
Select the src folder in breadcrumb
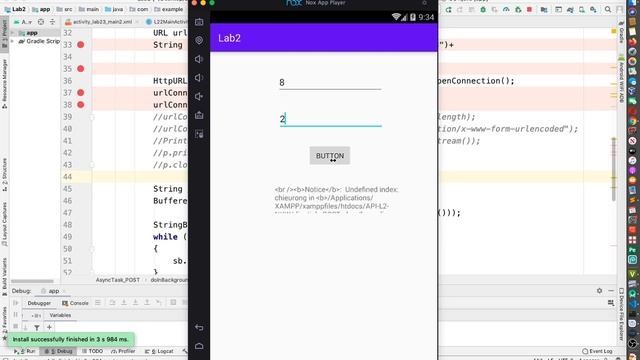point(65,9)
